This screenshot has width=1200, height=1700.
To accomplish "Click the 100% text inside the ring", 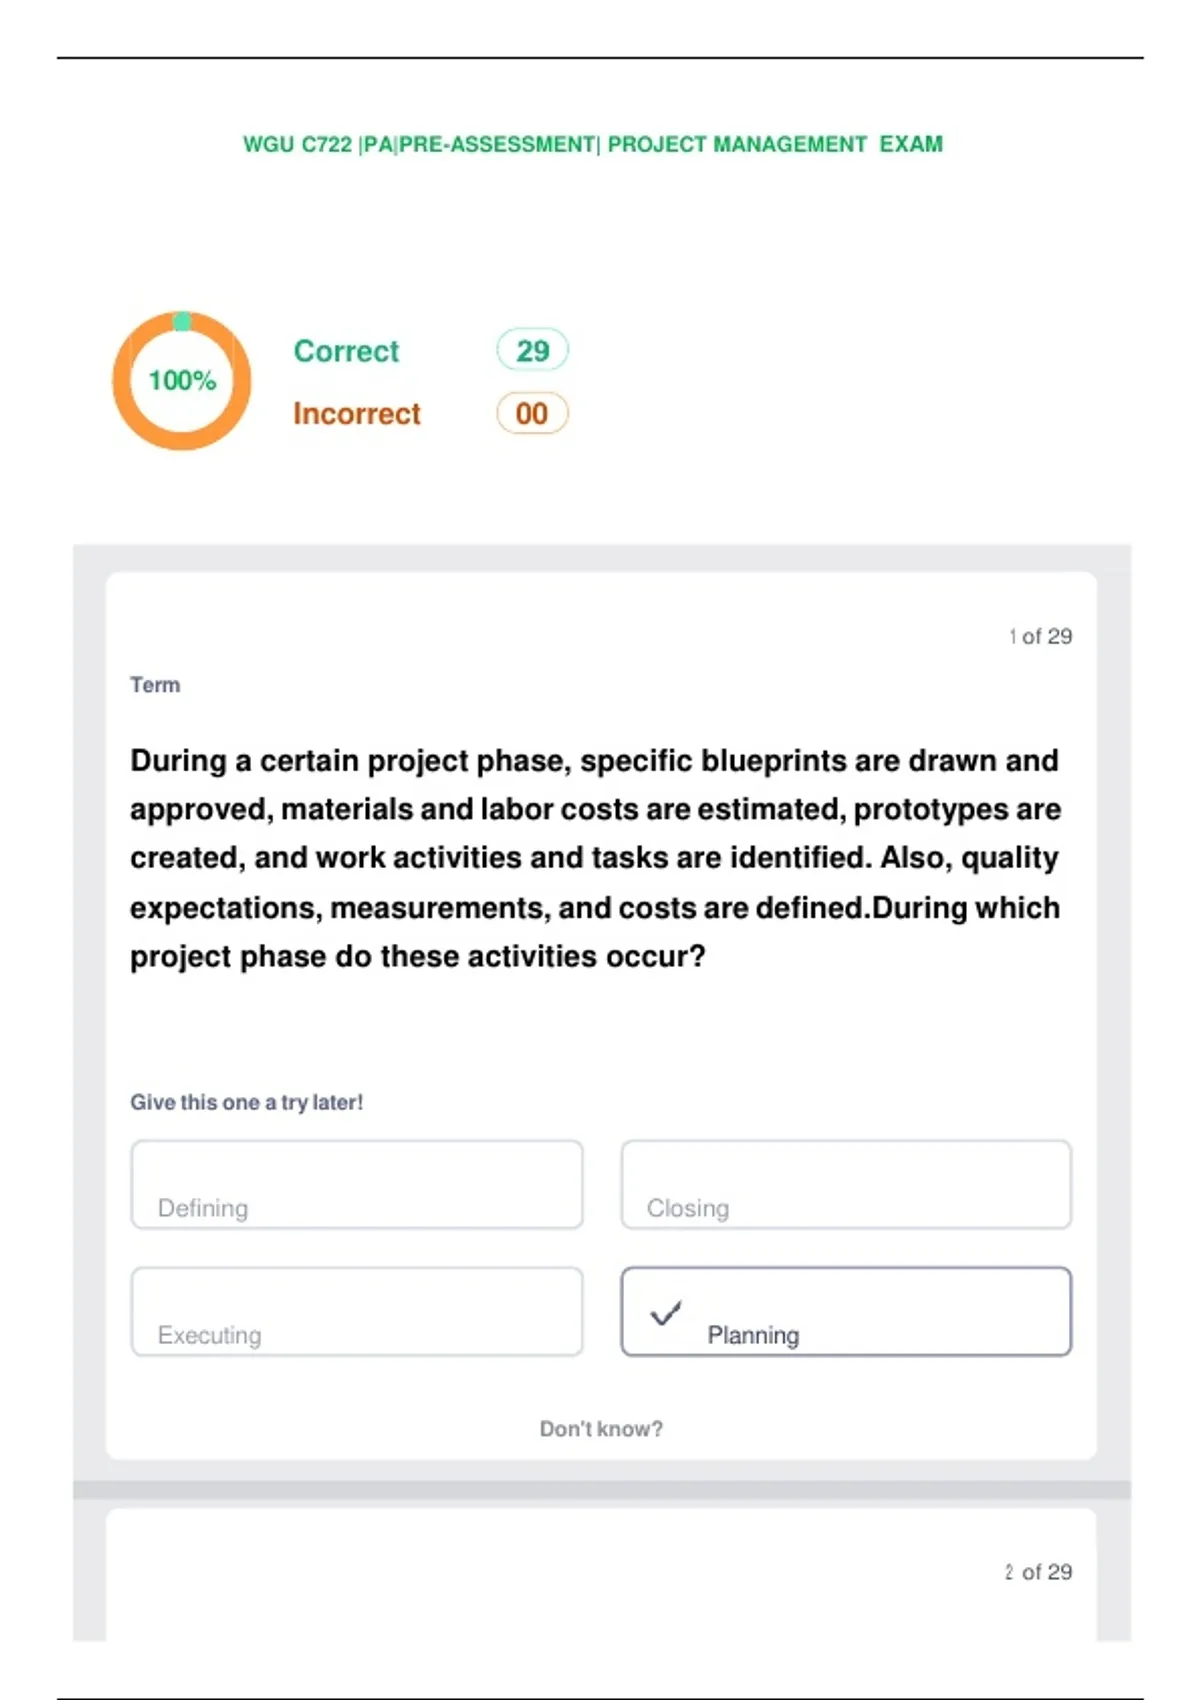I will (x=182, y=381).
